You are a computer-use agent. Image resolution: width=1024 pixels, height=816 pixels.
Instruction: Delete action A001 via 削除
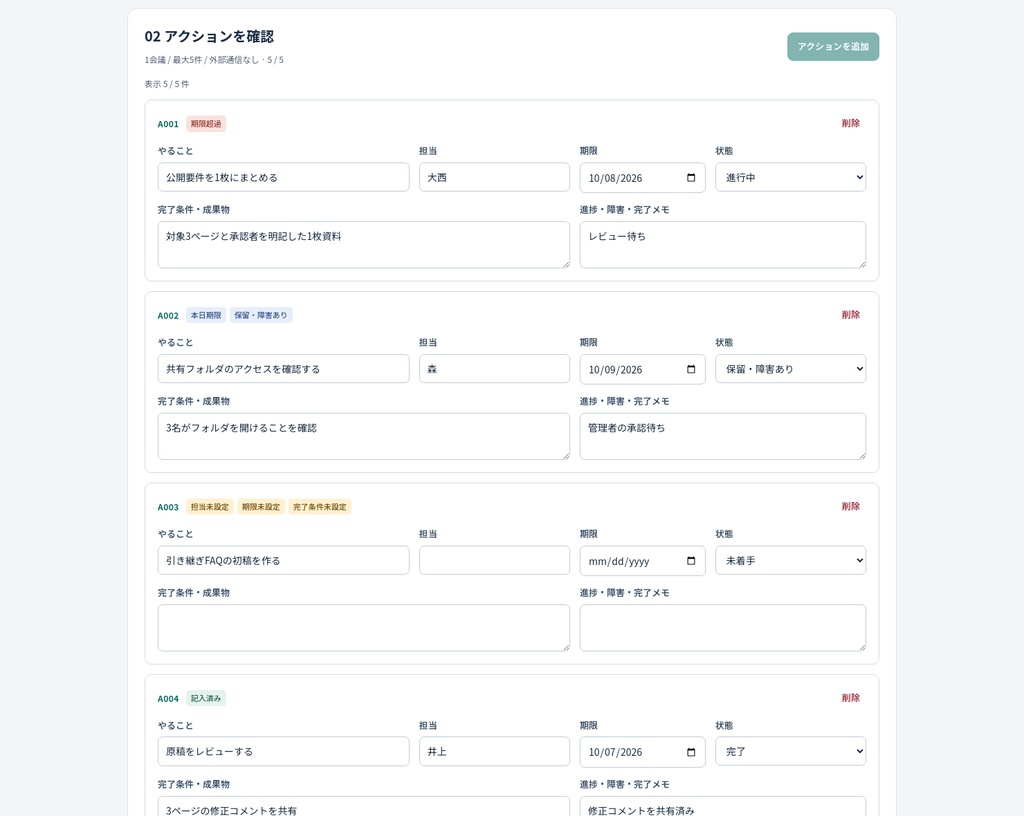pos(850,123)
